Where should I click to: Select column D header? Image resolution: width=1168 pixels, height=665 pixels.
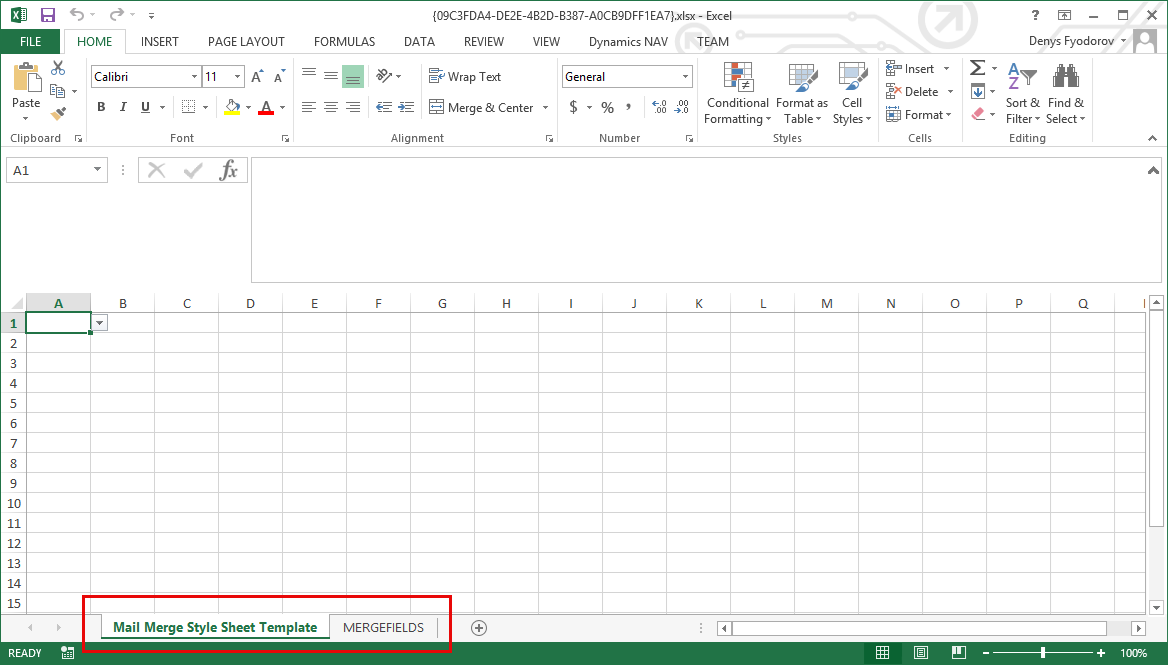pos(250,304)
